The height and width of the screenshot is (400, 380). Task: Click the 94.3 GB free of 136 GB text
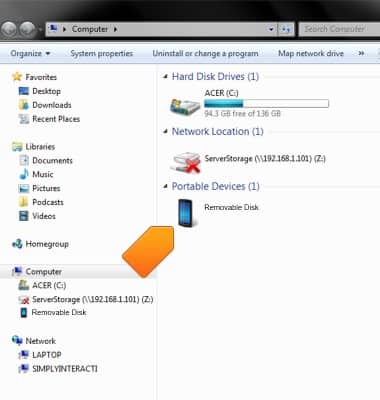tap(242, 114)
